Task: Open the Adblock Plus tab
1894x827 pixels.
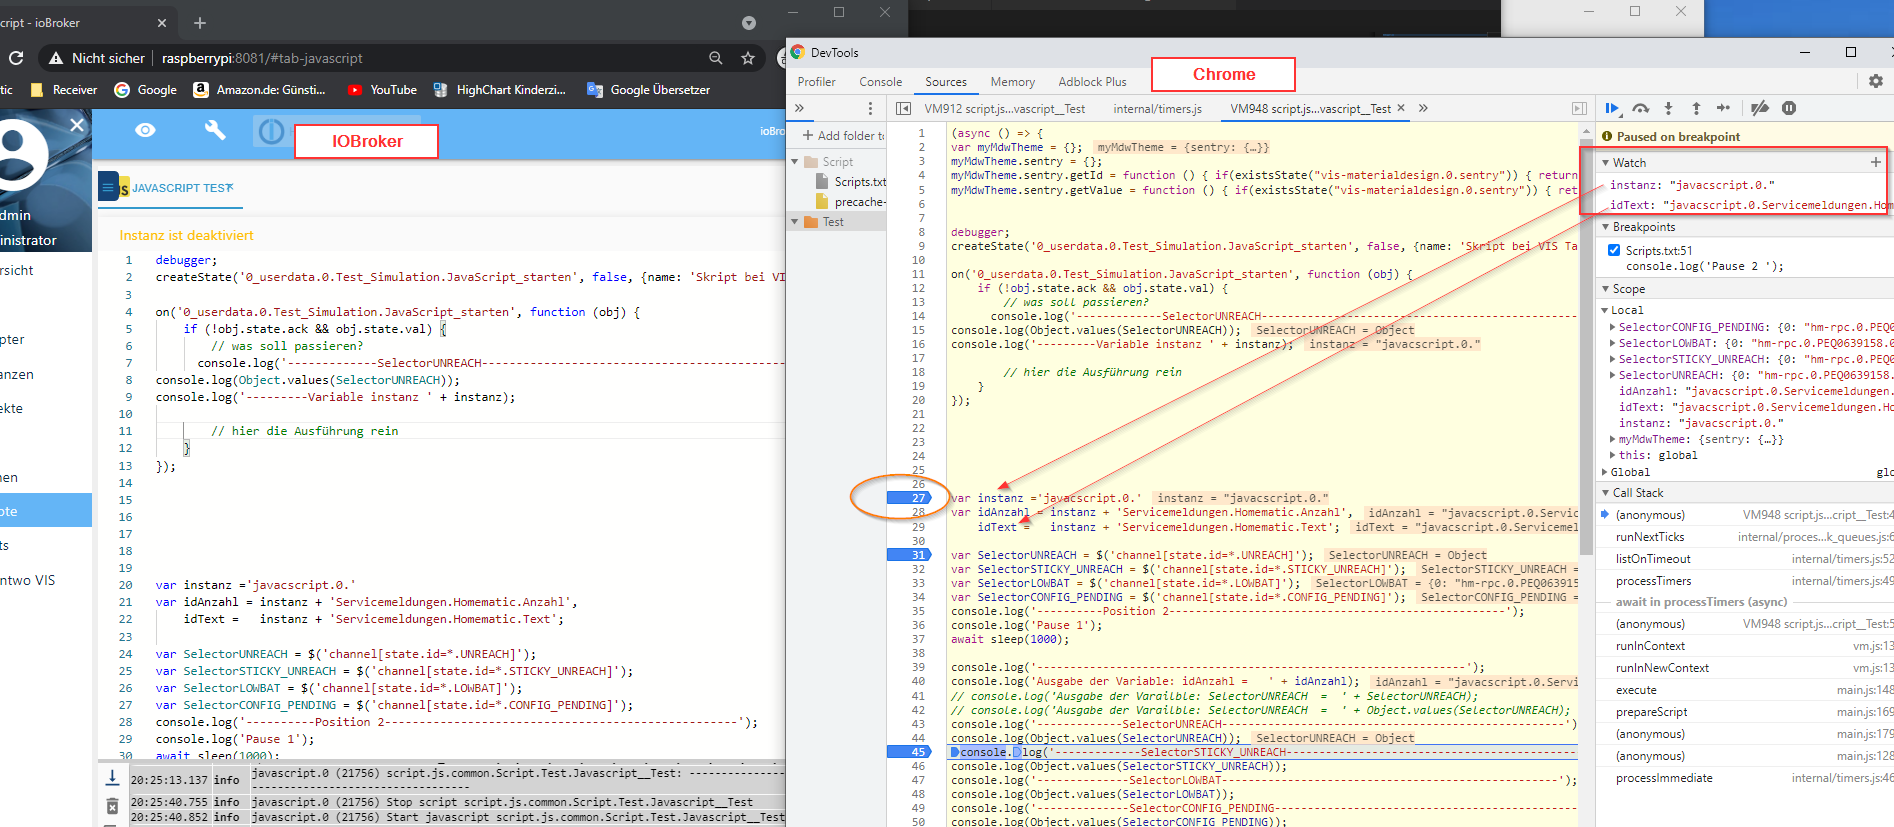Action: pyautogui.click(x=1092, y=82)
